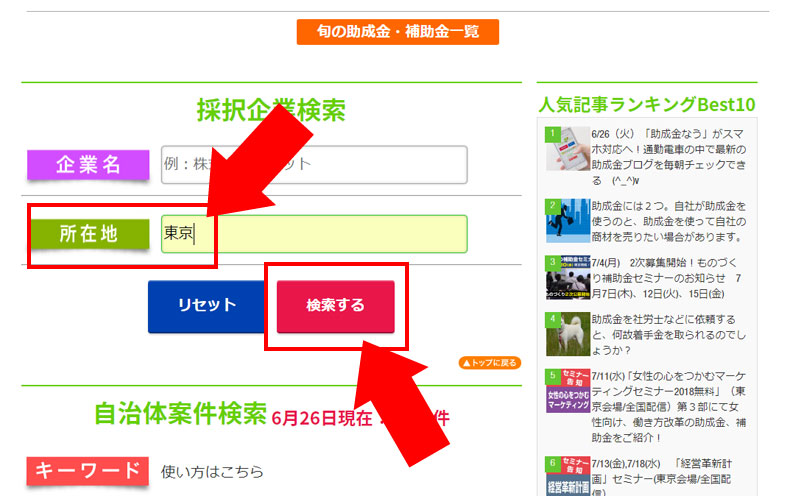Open the 助成金には２つ article link

667,221
